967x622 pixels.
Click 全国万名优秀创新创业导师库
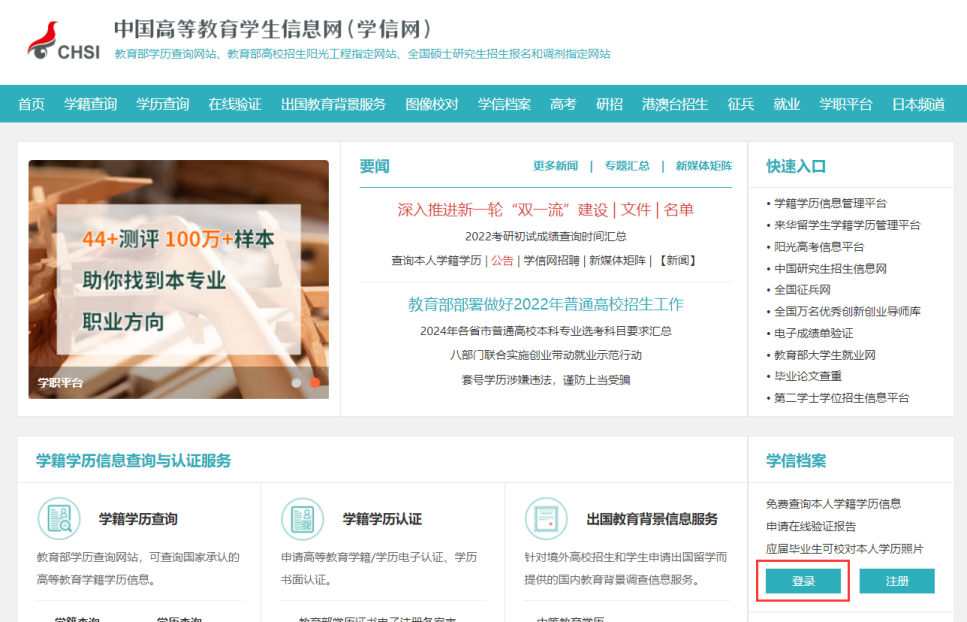(x=847, y=311)
